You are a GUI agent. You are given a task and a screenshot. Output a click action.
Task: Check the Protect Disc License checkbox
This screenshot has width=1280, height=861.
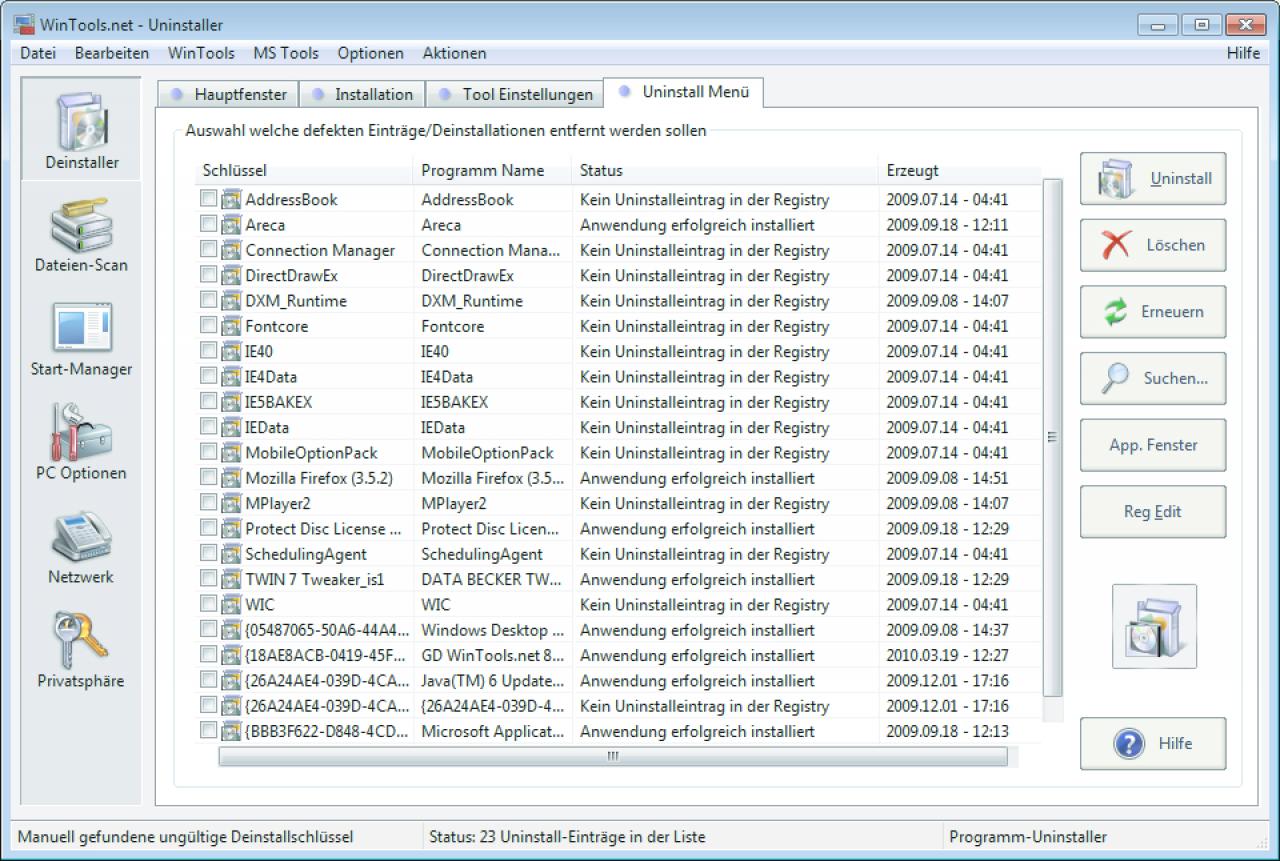click(208, 528)
